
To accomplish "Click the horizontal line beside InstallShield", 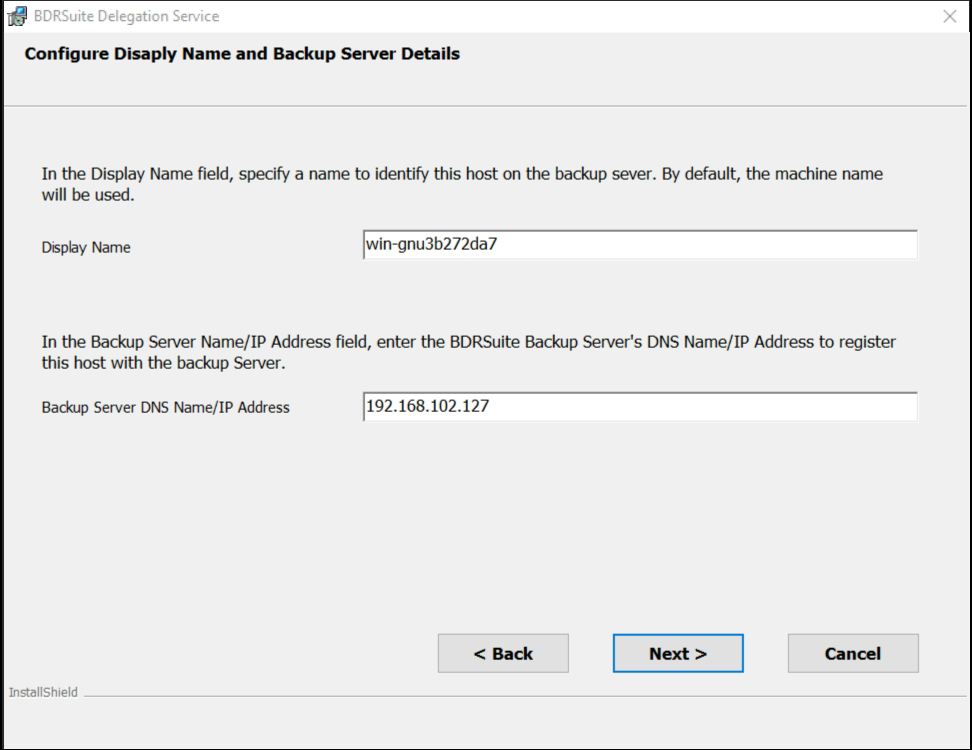I will [x=525, y=696].
